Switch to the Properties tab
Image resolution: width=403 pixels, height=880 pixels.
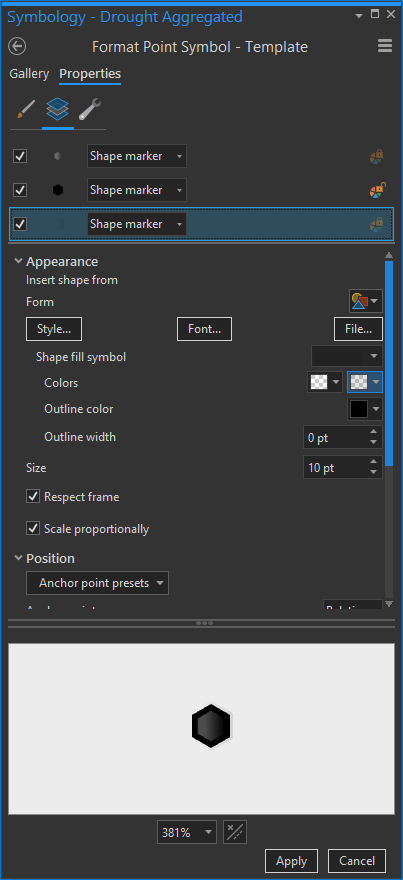pos(90,74)
